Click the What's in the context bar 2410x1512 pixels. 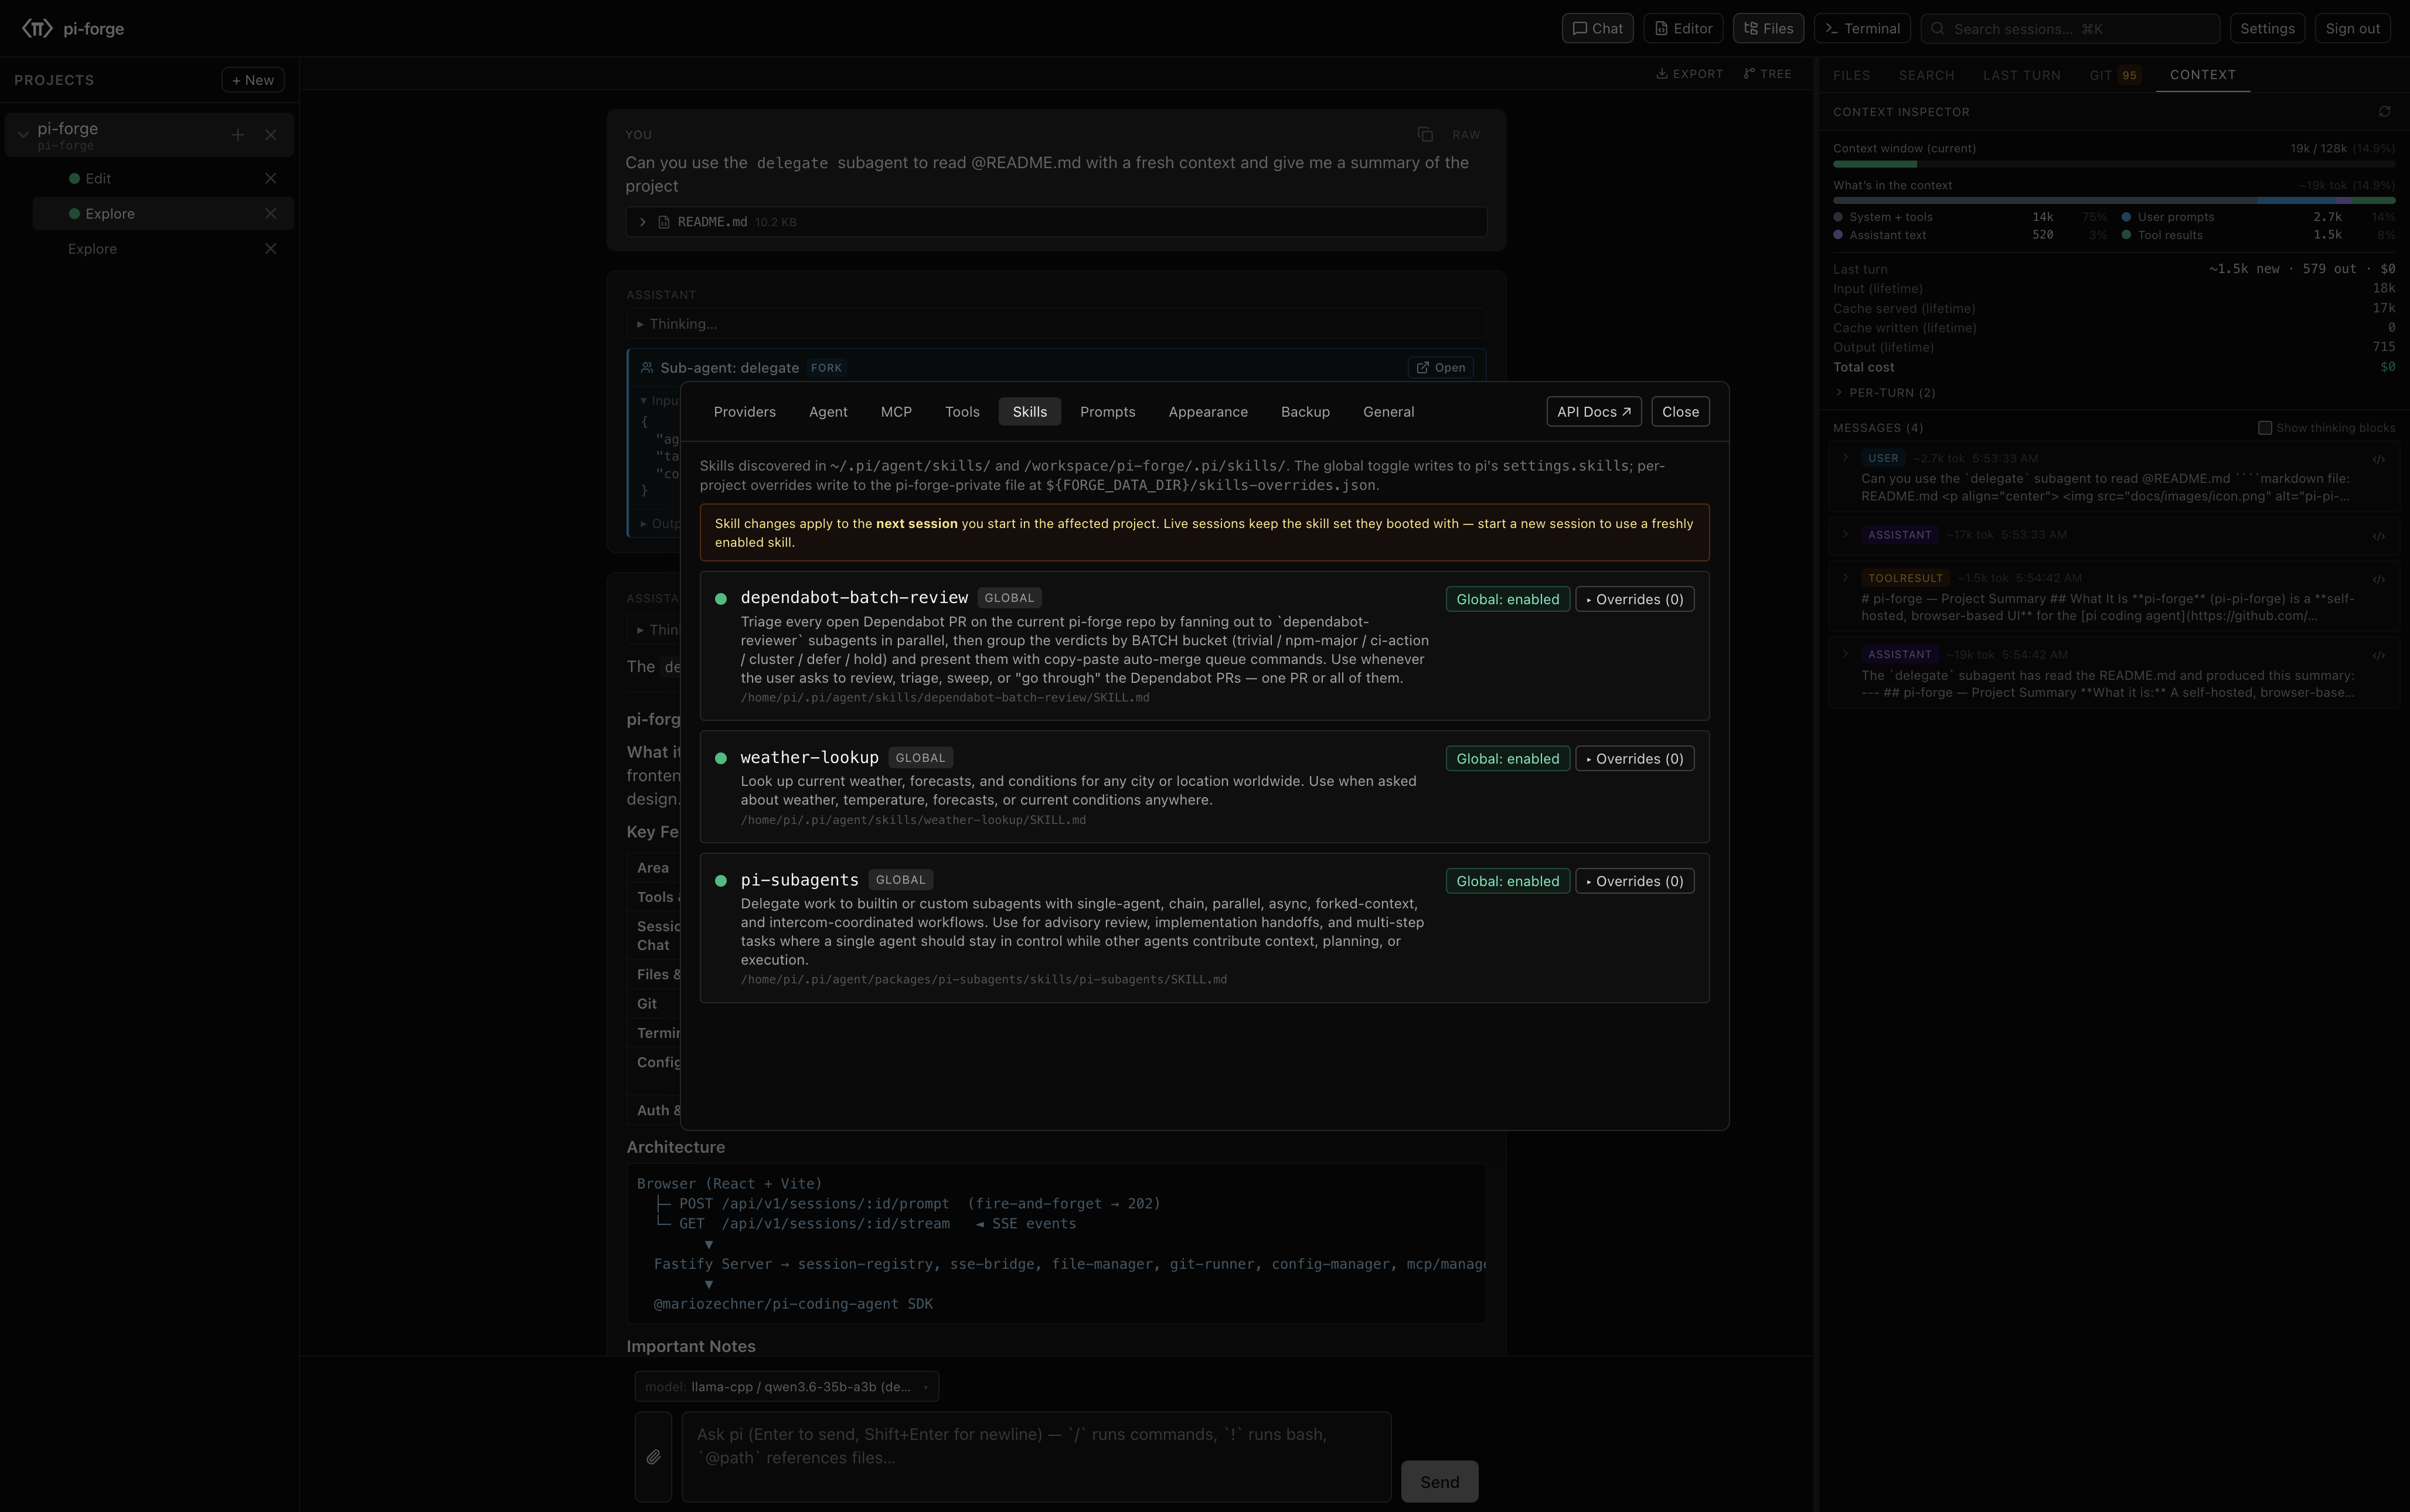[2113, 201]
